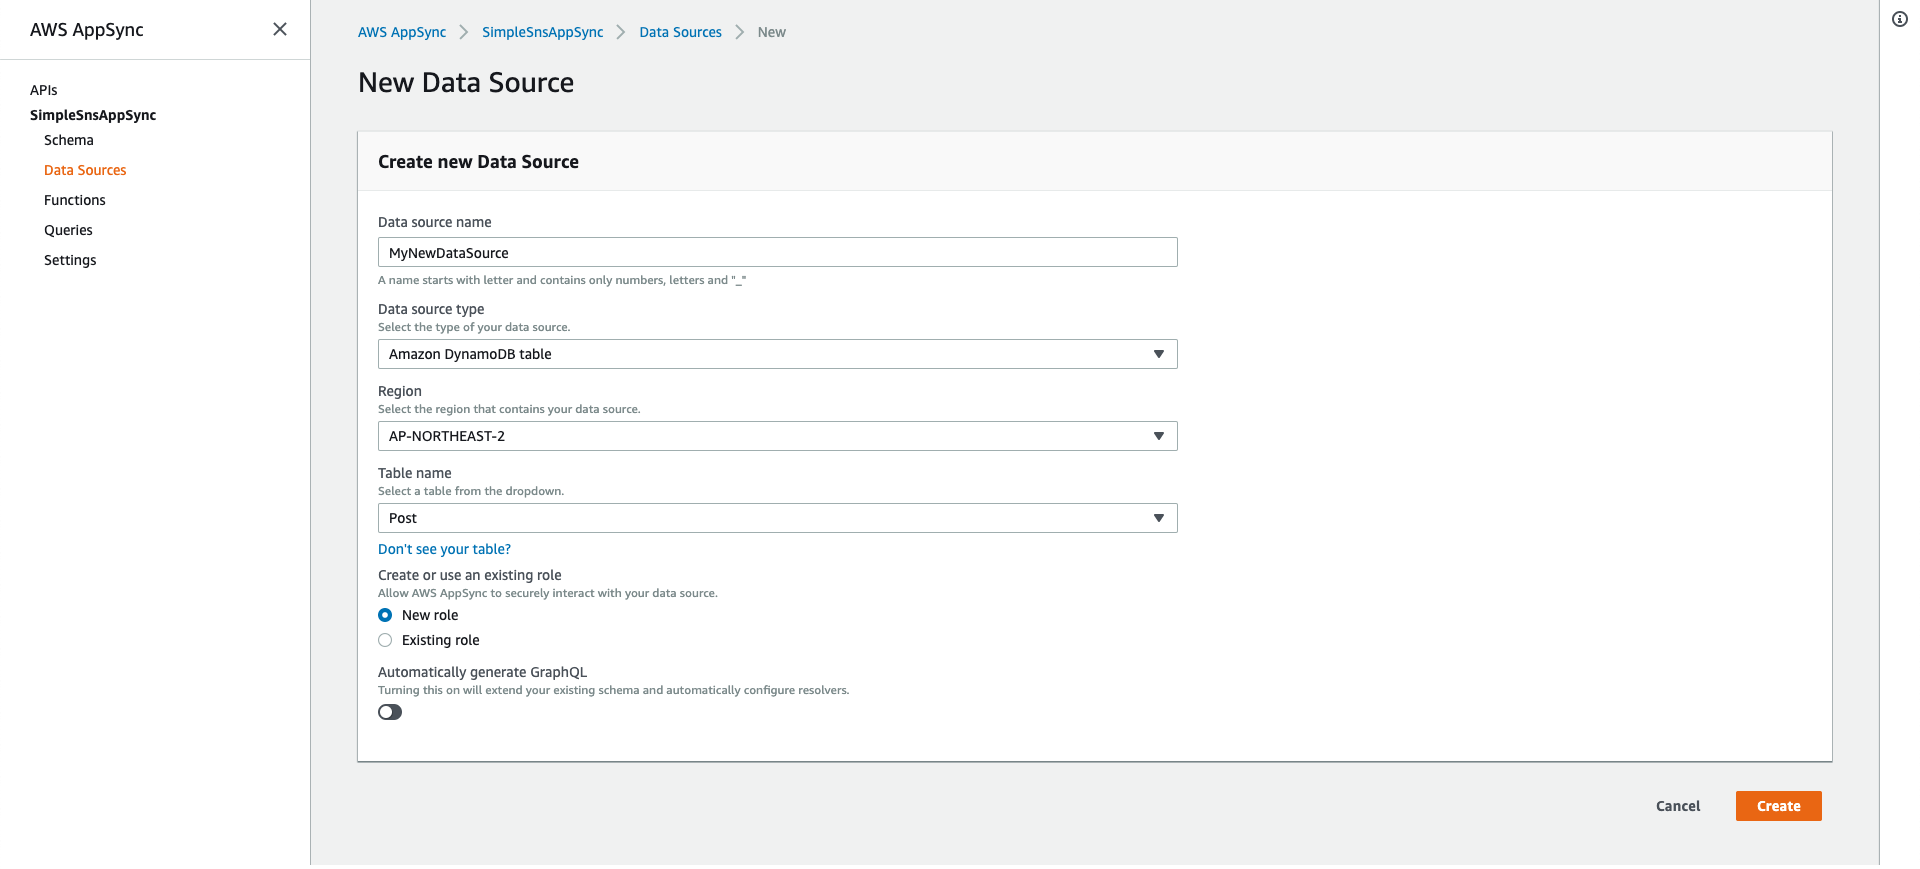Screen dimensions: 1920x869
Task: Open Settings in the sidebar
Action: 70,260
